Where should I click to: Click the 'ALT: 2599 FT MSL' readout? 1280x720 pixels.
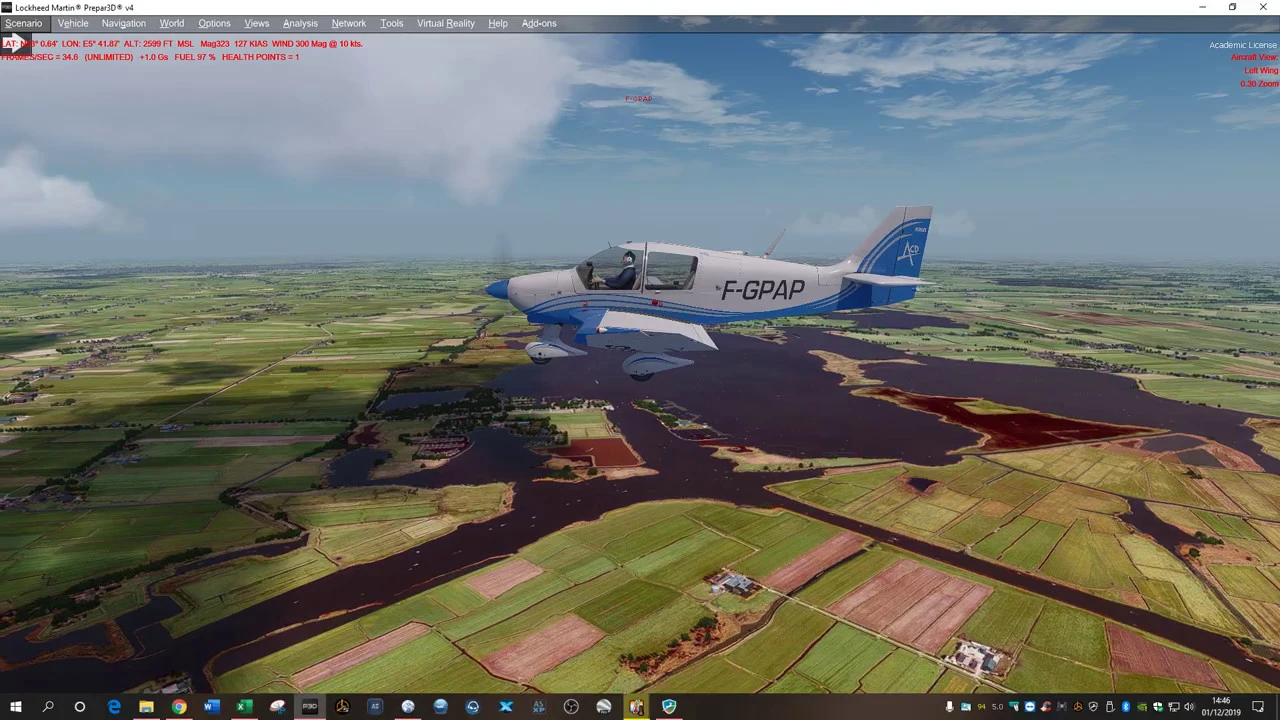159,44
